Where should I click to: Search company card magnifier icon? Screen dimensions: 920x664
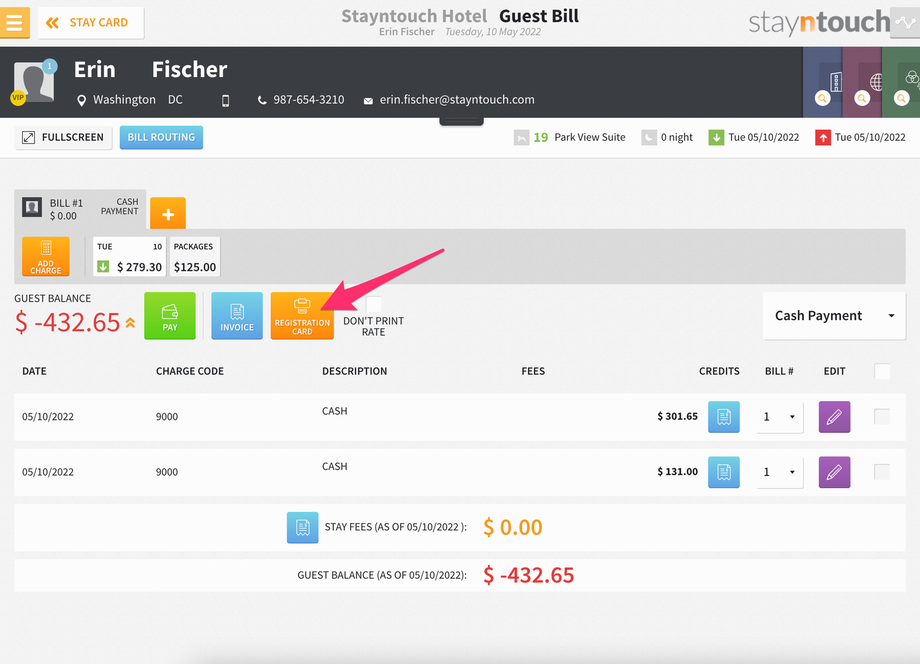[x=823, y=99]
